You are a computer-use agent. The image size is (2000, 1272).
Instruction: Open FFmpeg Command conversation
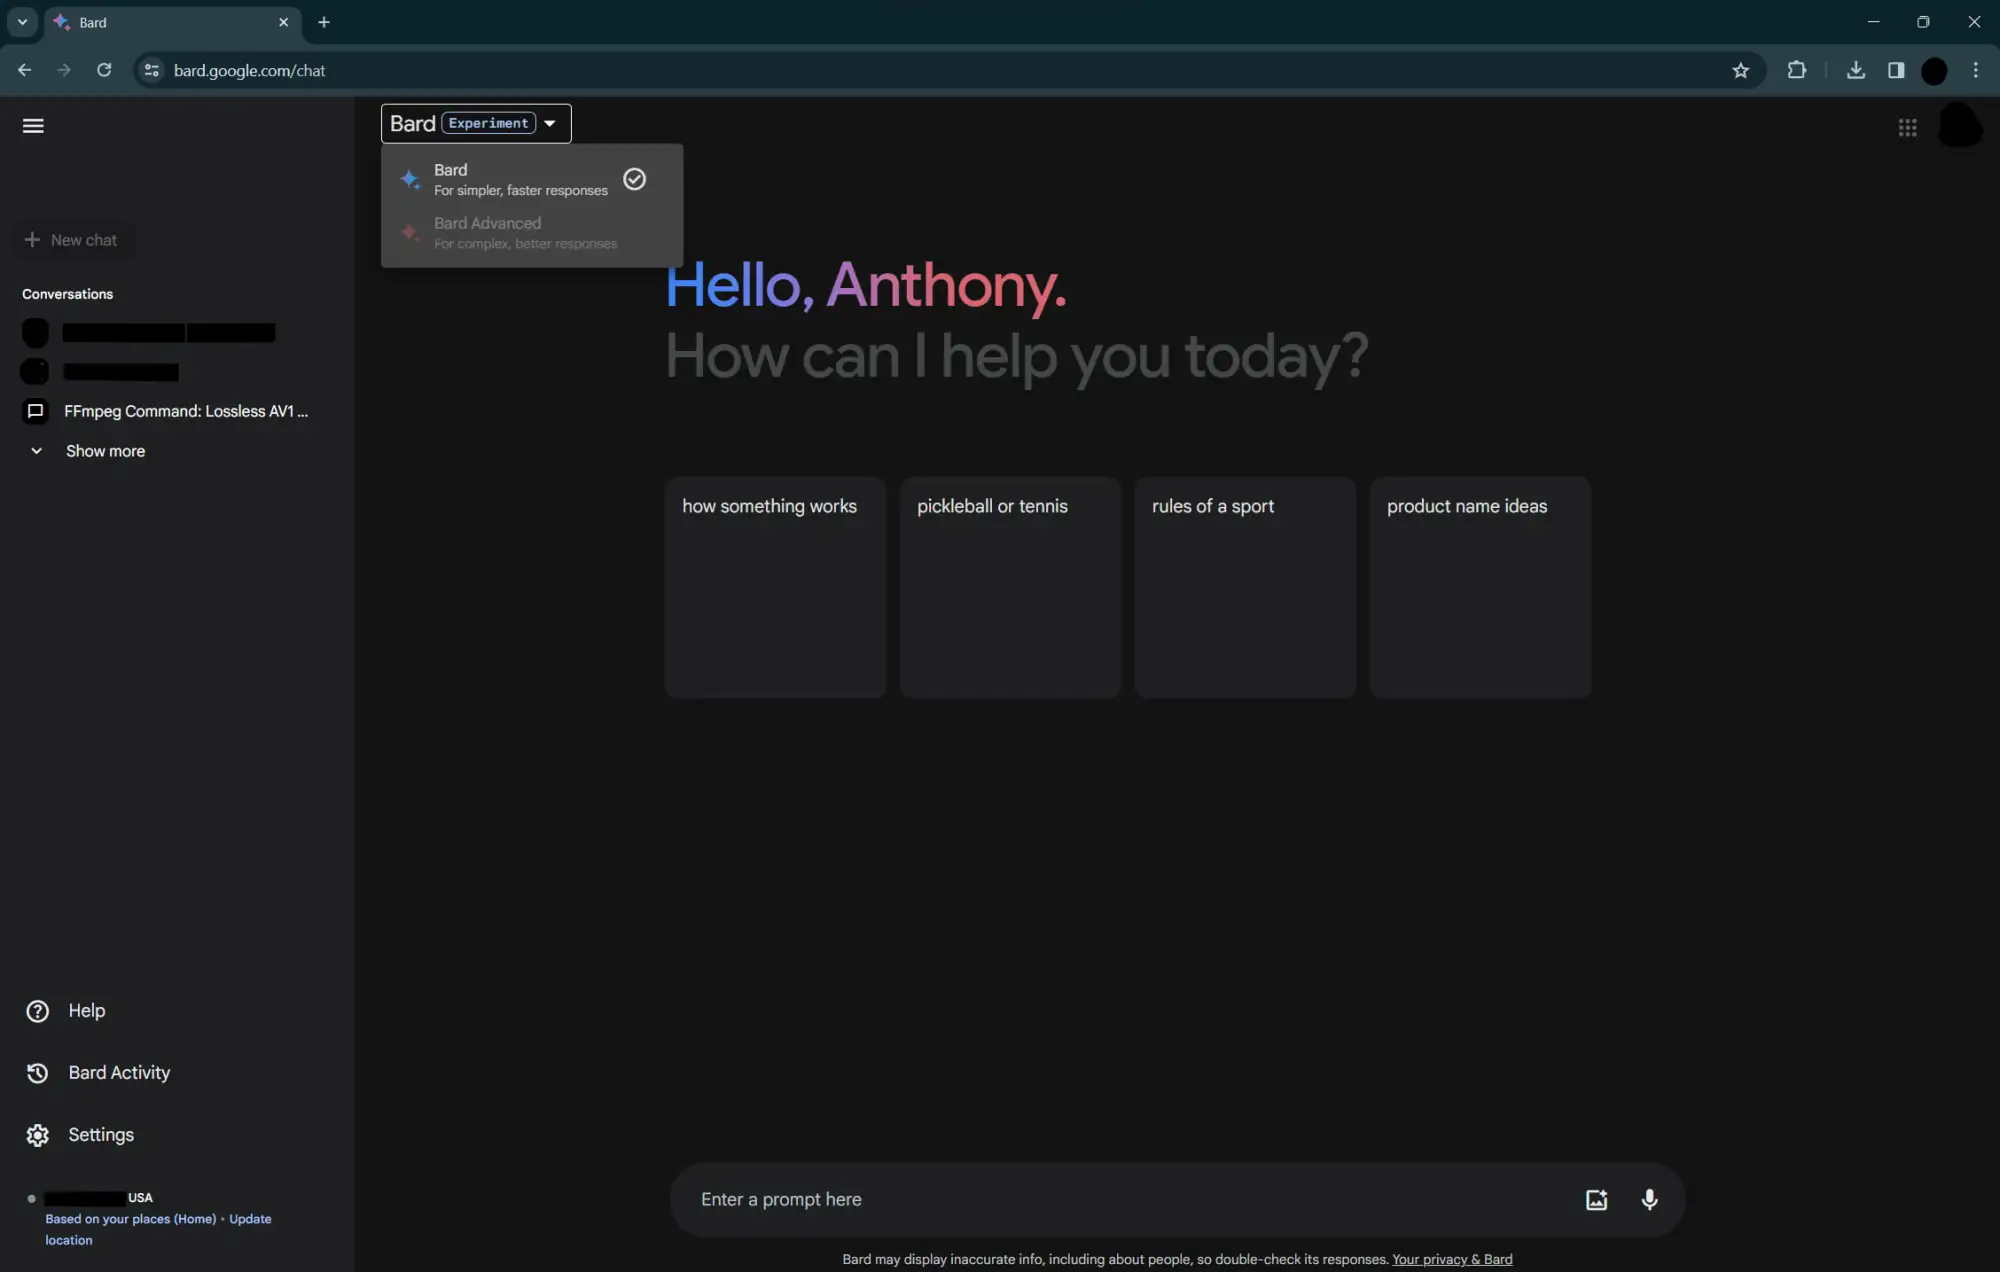point(185,411)
